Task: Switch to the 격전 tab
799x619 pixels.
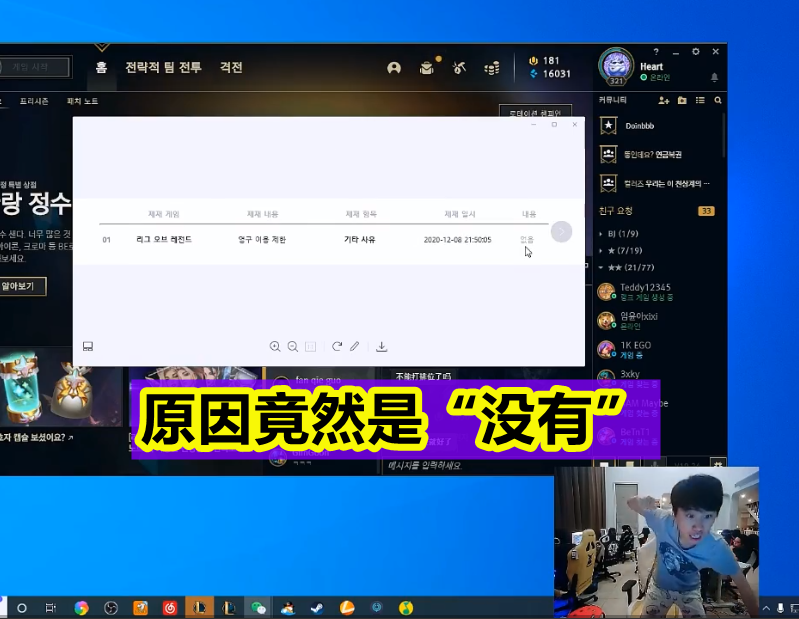Action: click(231, 67)
